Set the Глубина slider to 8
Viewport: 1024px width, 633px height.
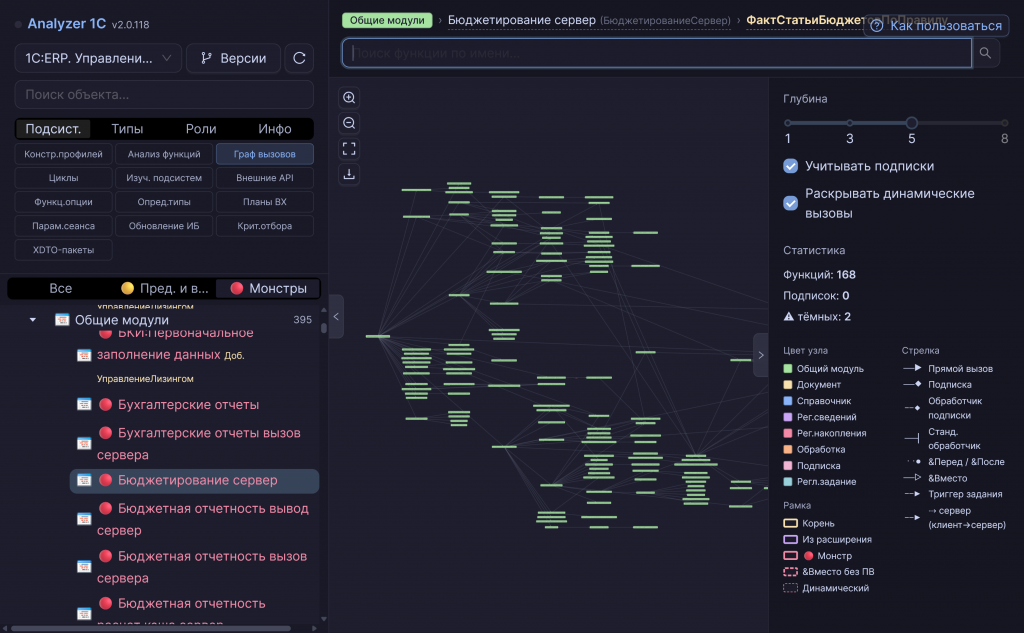[x=1004, y=123]
